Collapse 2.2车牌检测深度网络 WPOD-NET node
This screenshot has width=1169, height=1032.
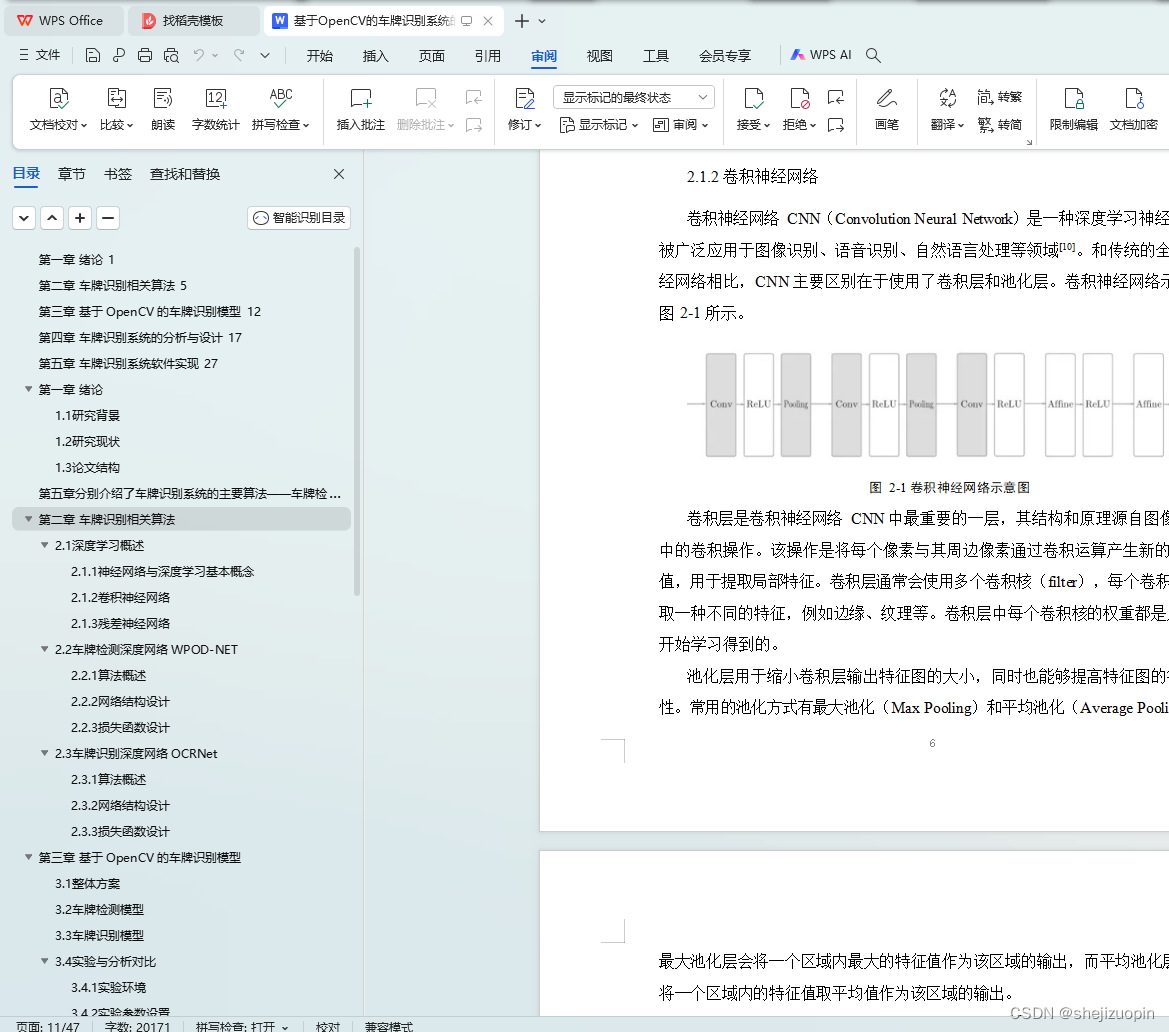[45, 649]
